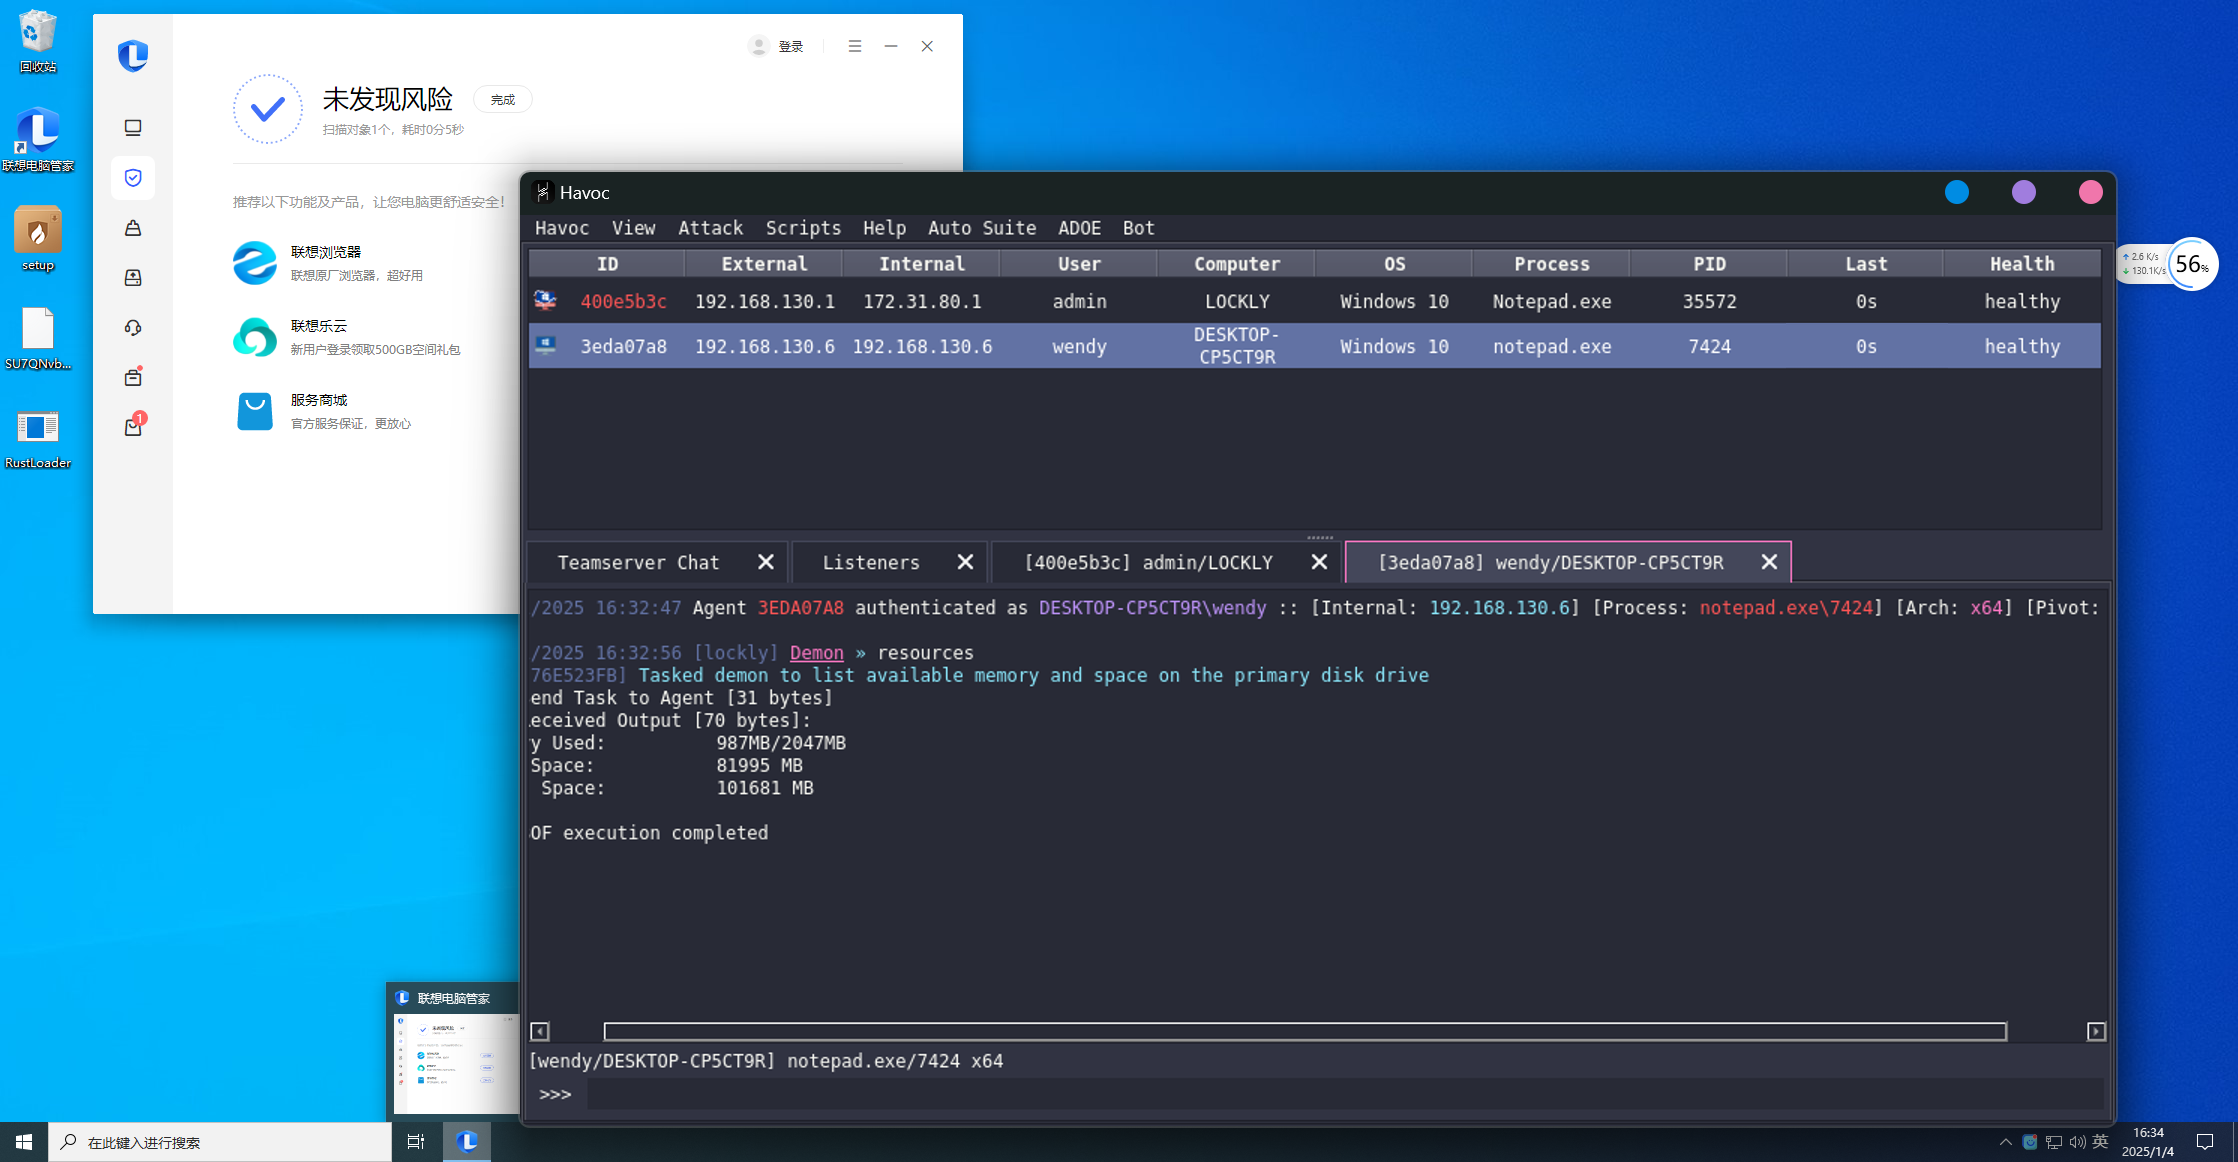Switch to the Teamserver Chat tab

point(638,563)
